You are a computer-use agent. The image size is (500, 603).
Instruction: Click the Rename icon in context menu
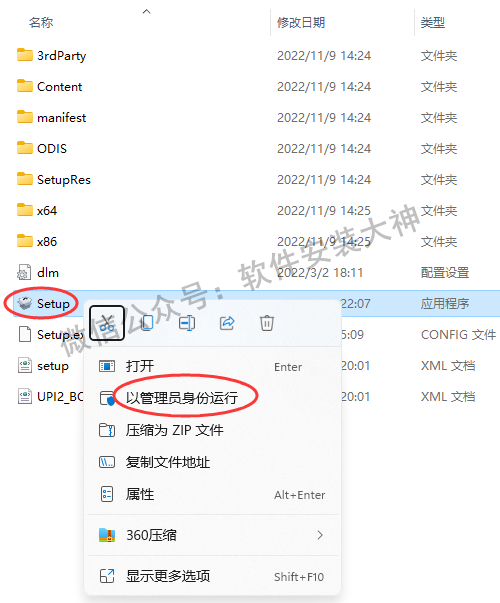[187, 323]
